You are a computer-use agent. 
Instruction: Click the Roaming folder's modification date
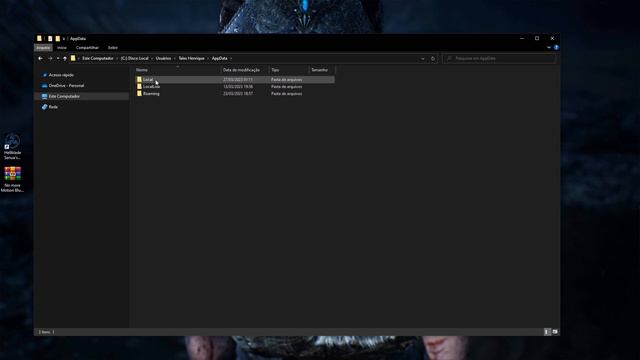(238, 93)
